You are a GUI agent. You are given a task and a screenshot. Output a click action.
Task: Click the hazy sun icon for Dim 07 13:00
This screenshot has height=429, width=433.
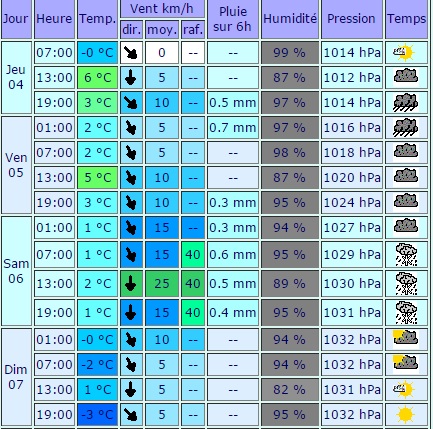coord(404,389)
